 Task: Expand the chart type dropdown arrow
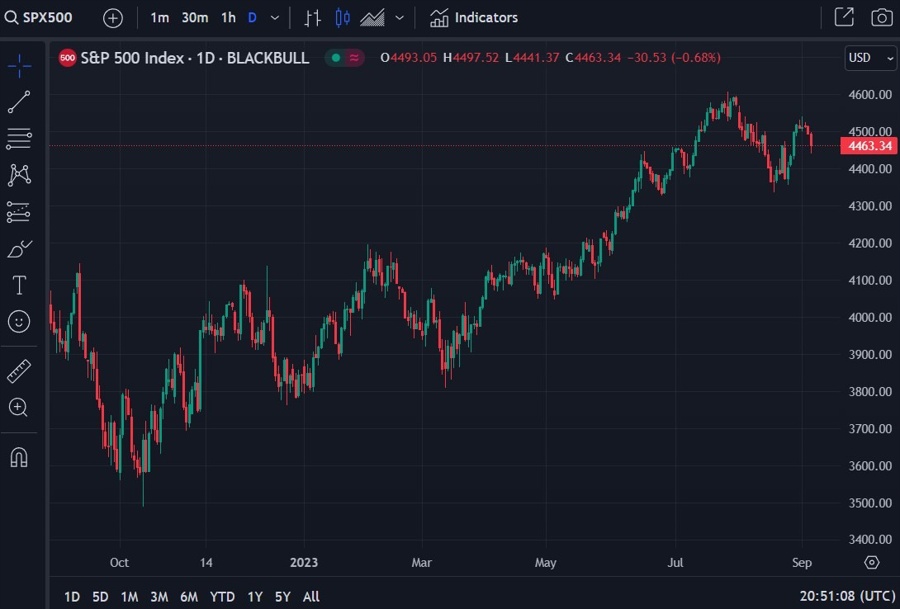(401, 17)
